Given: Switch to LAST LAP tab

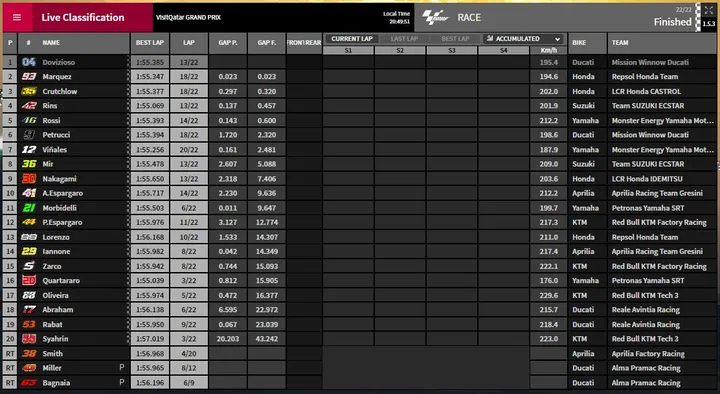Looking at the screenshot, I should coord(404,39).
